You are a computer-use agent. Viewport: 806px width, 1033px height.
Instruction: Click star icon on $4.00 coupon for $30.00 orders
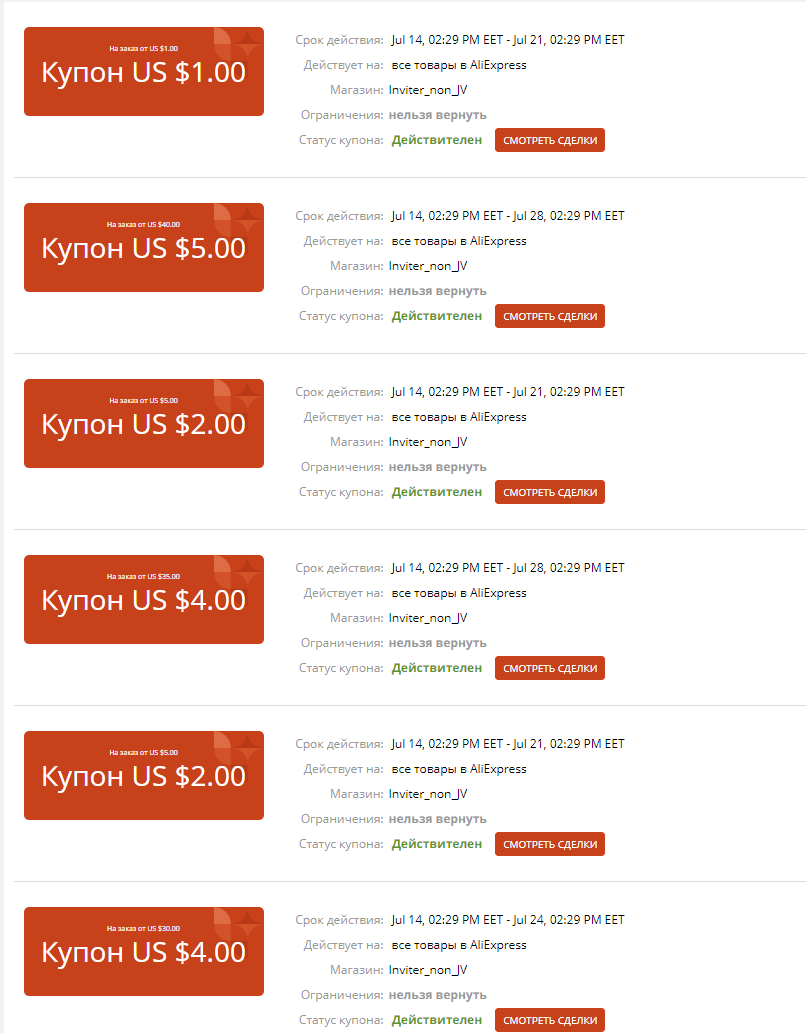(x=248, y=925)
